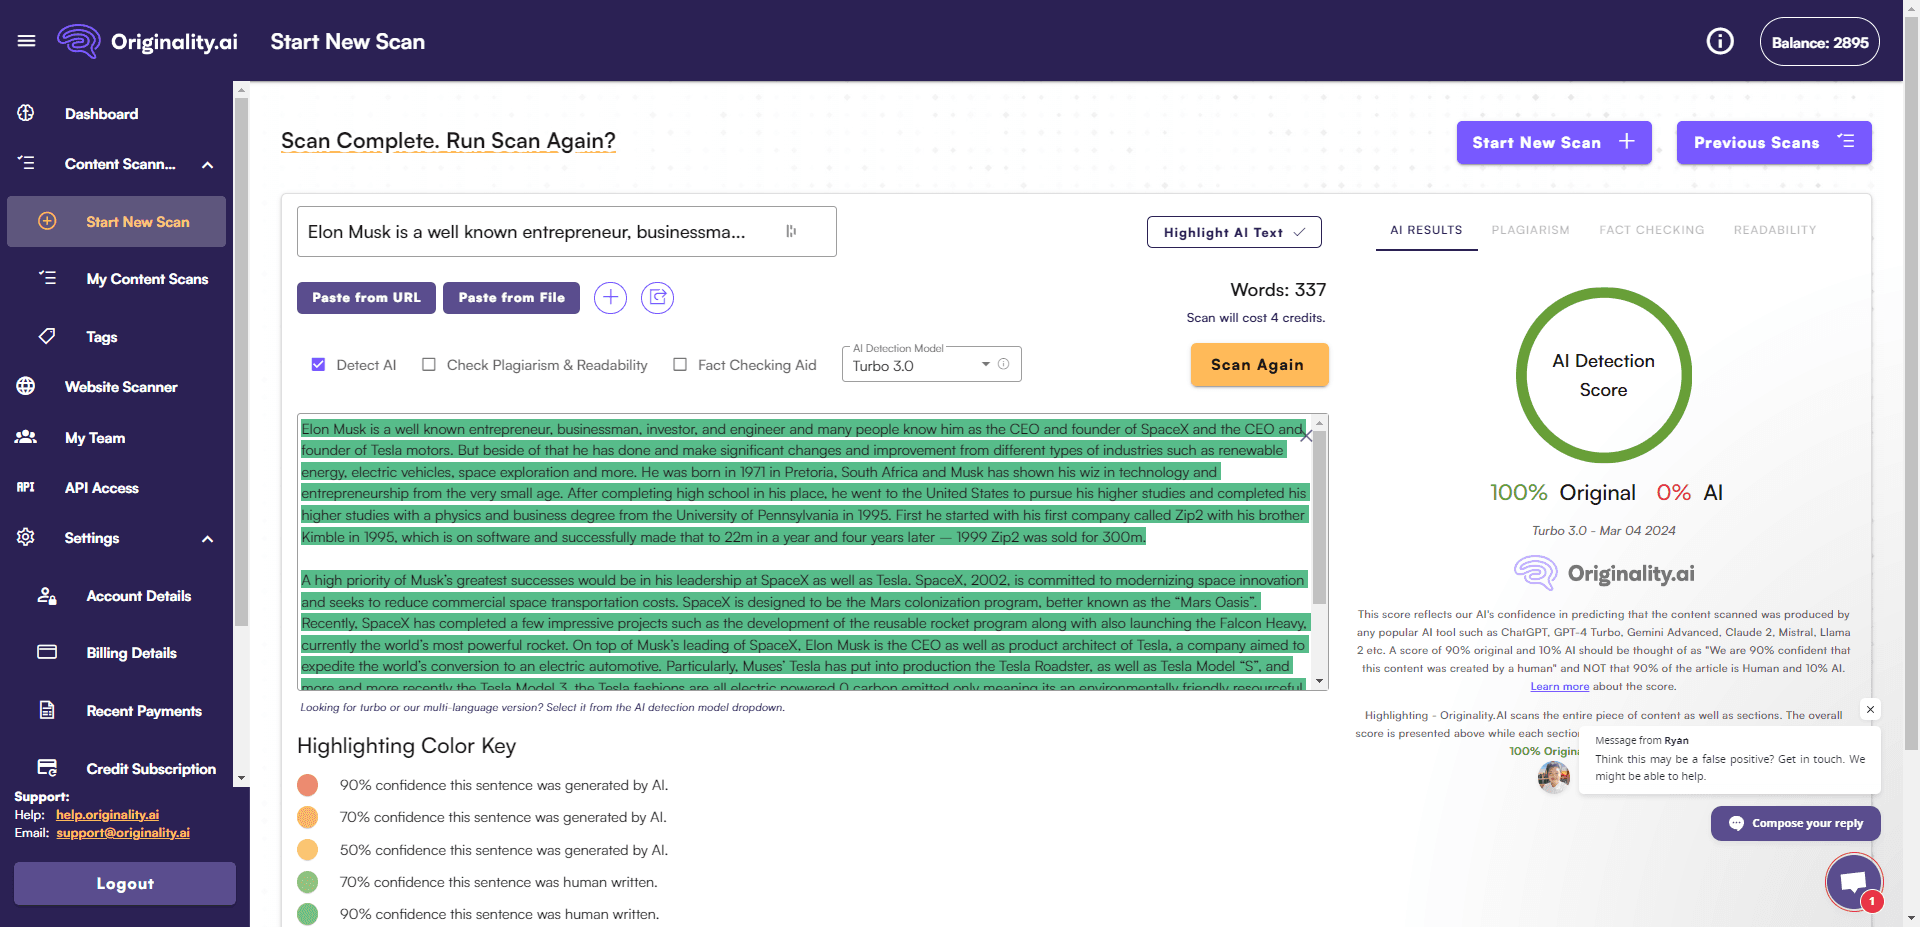
Task: Switch to the Plagiarism tab
Action: tap(1530, 230)
